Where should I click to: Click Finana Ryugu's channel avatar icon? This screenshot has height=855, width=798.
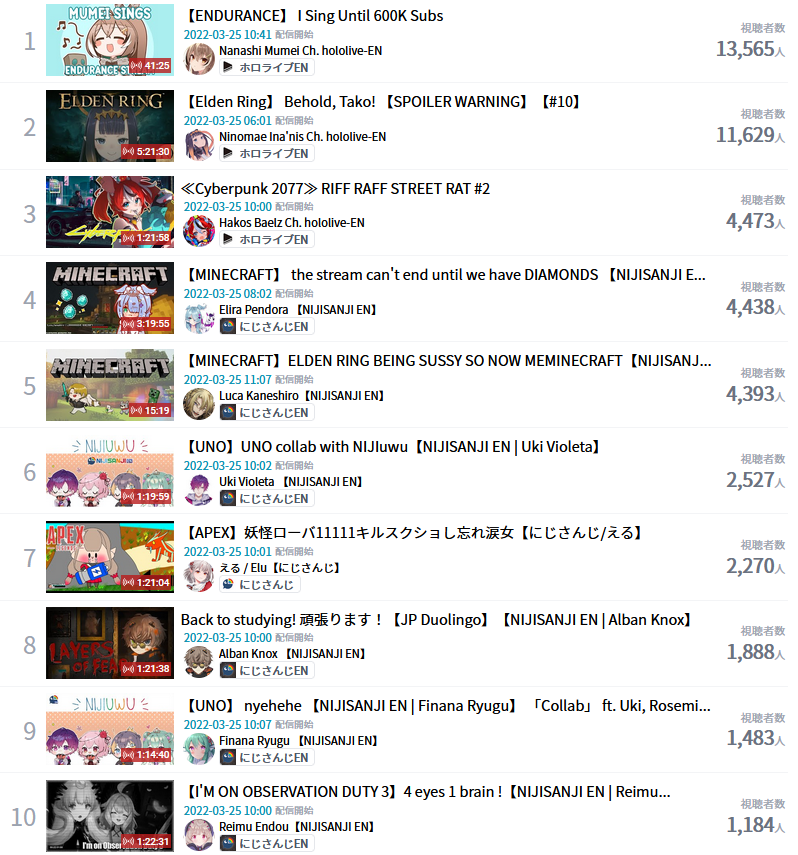[x=199, y=749]
